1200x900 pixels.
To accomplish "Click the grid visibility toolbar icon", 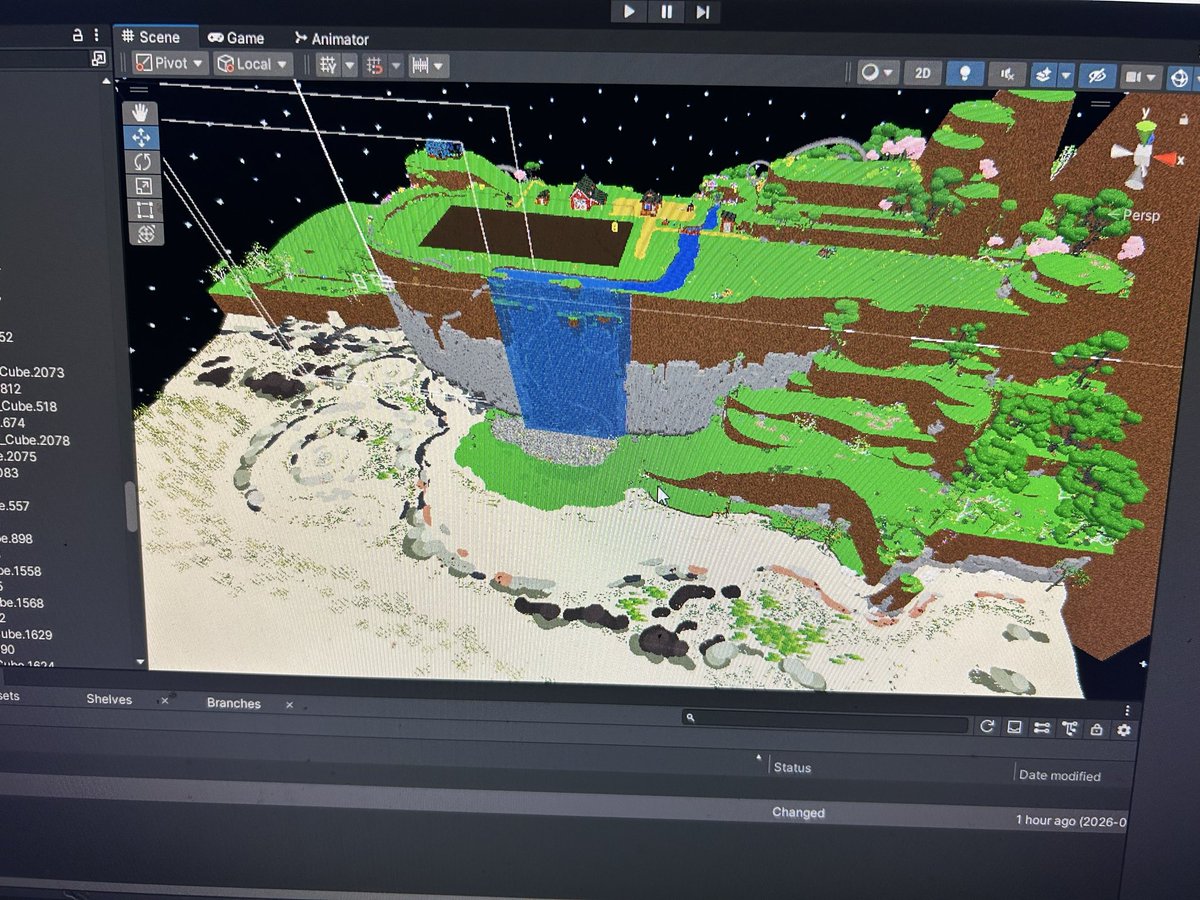I will pyautogui.click(x=328, y=64).
